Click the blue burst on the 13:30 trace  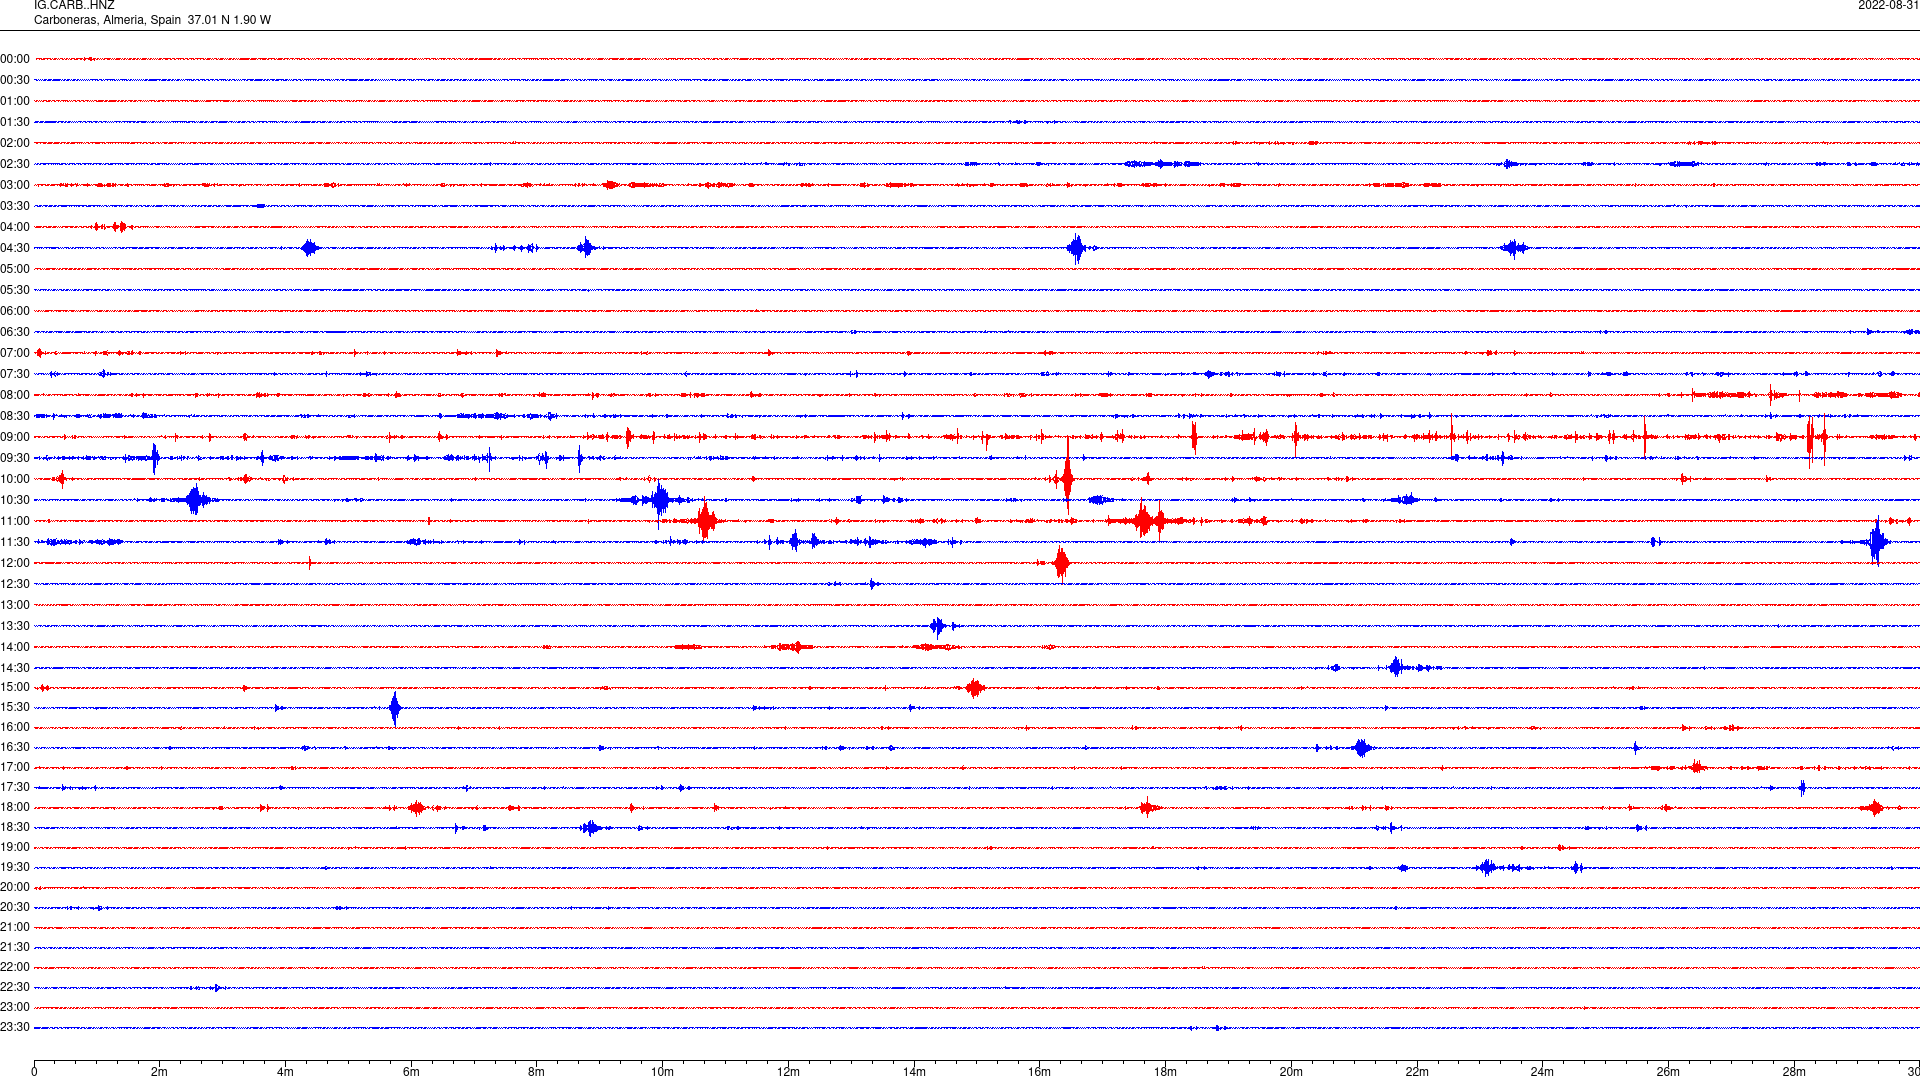click(x=937, y=627)
